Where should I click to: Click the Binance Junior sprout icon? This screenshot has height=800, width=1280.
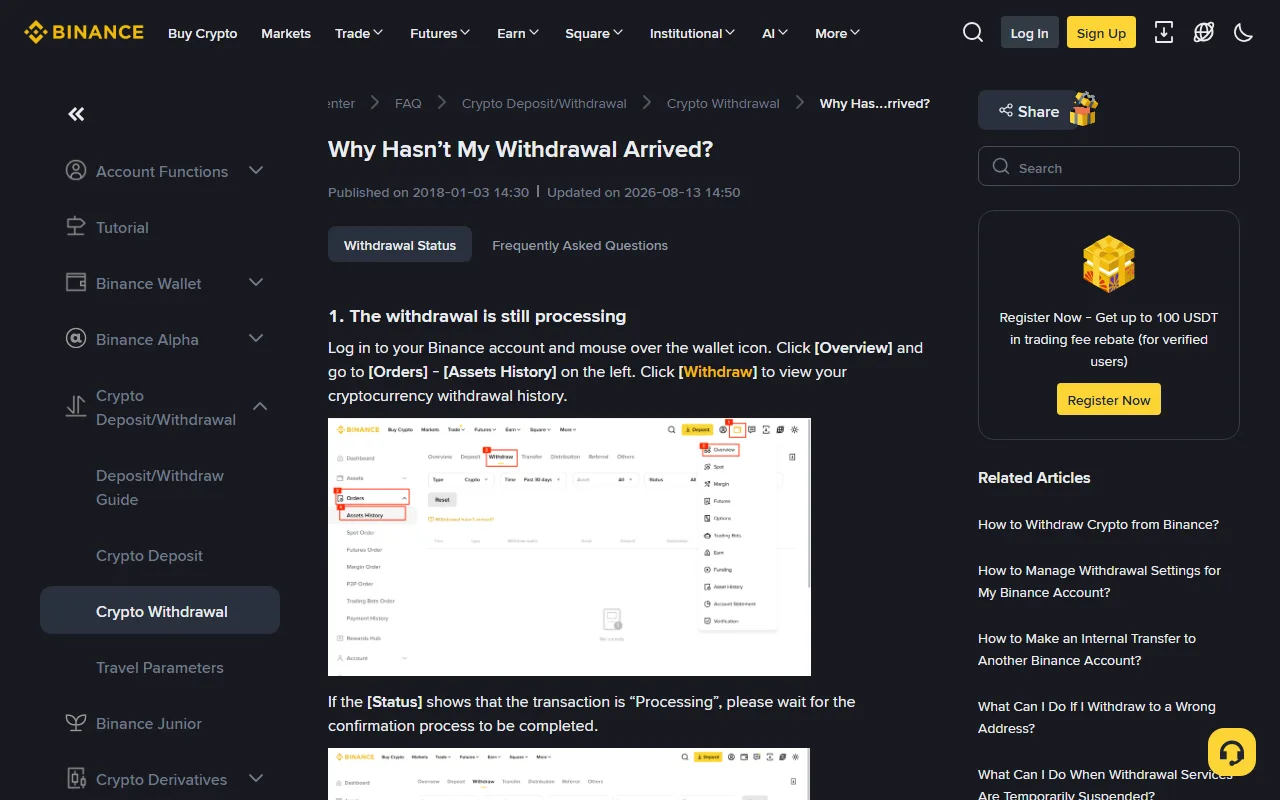coord(76,723)
